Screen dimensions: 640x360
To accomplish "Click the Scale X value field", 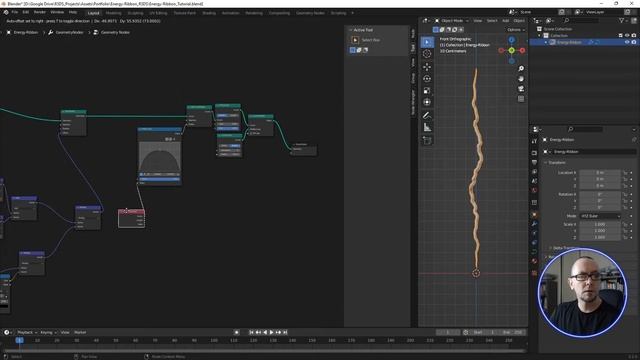I will [600, 224].
